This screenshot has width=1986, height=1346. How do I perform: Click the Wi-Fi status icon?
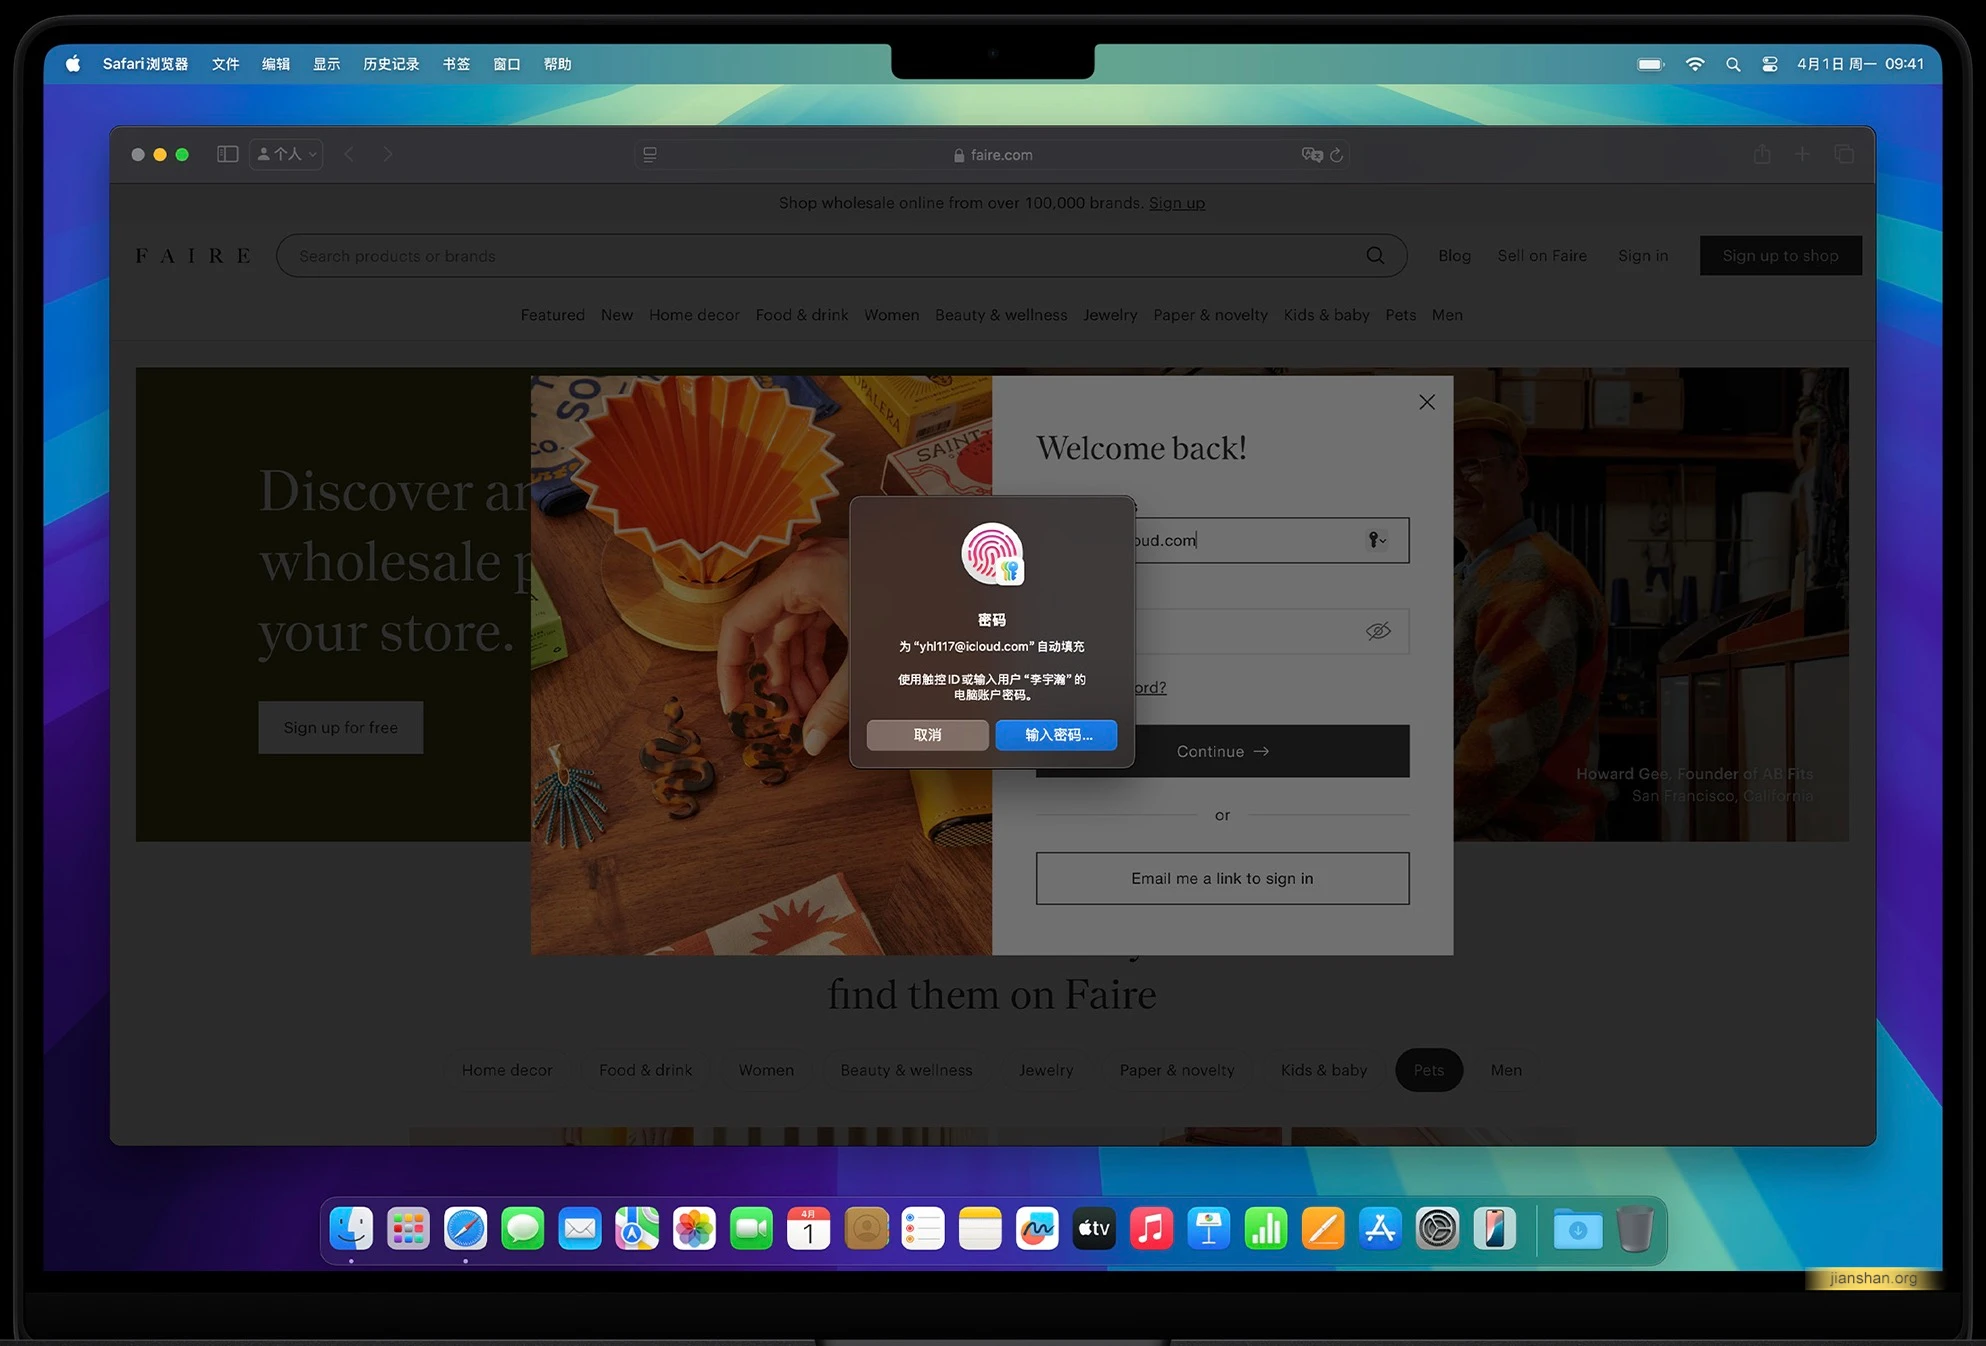(1695, 64)
